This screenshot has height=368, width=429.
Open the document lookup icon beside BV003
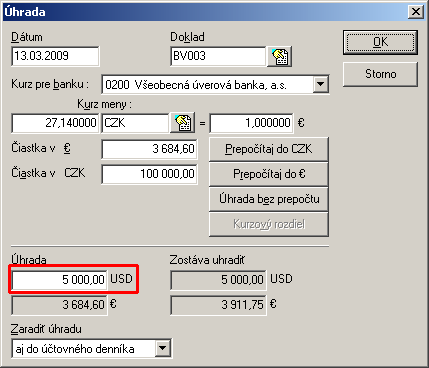(279, 56)
